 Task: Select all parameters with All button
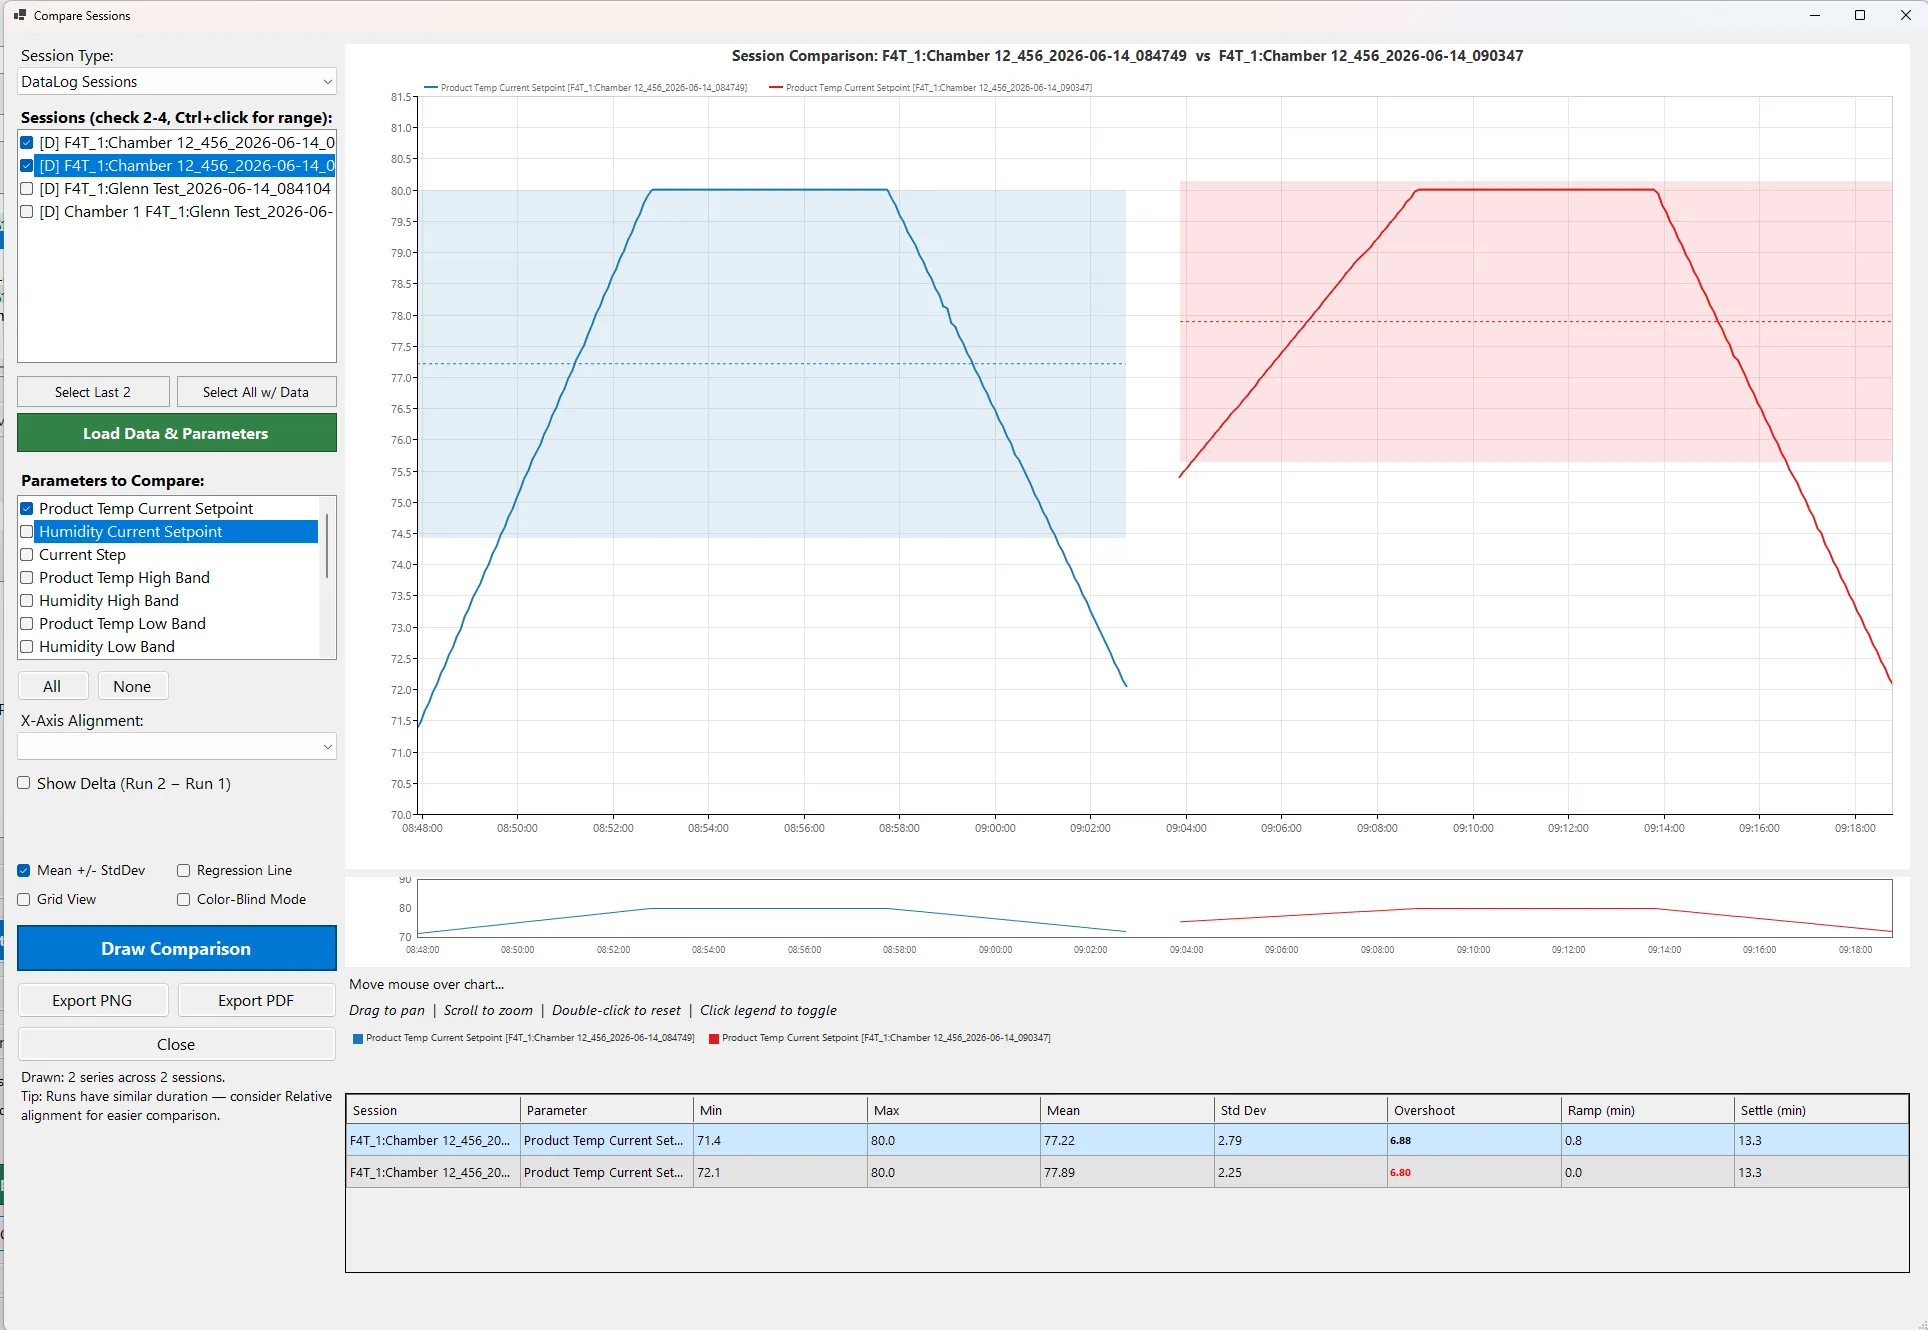(x=53, y=686)
